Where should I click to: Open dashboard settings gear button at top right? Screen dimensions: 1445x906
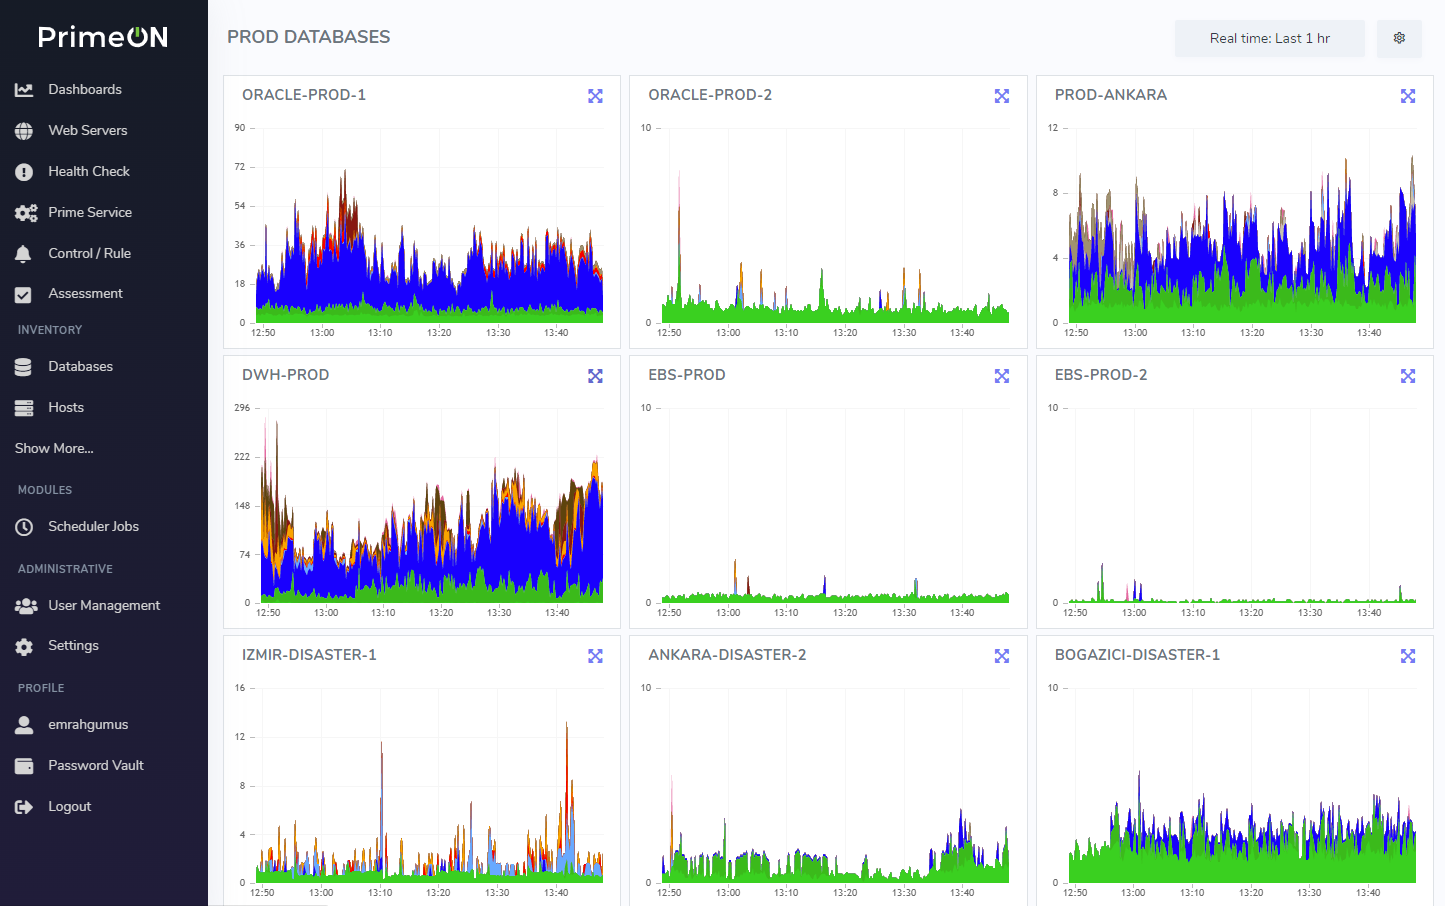(1399, 38)
